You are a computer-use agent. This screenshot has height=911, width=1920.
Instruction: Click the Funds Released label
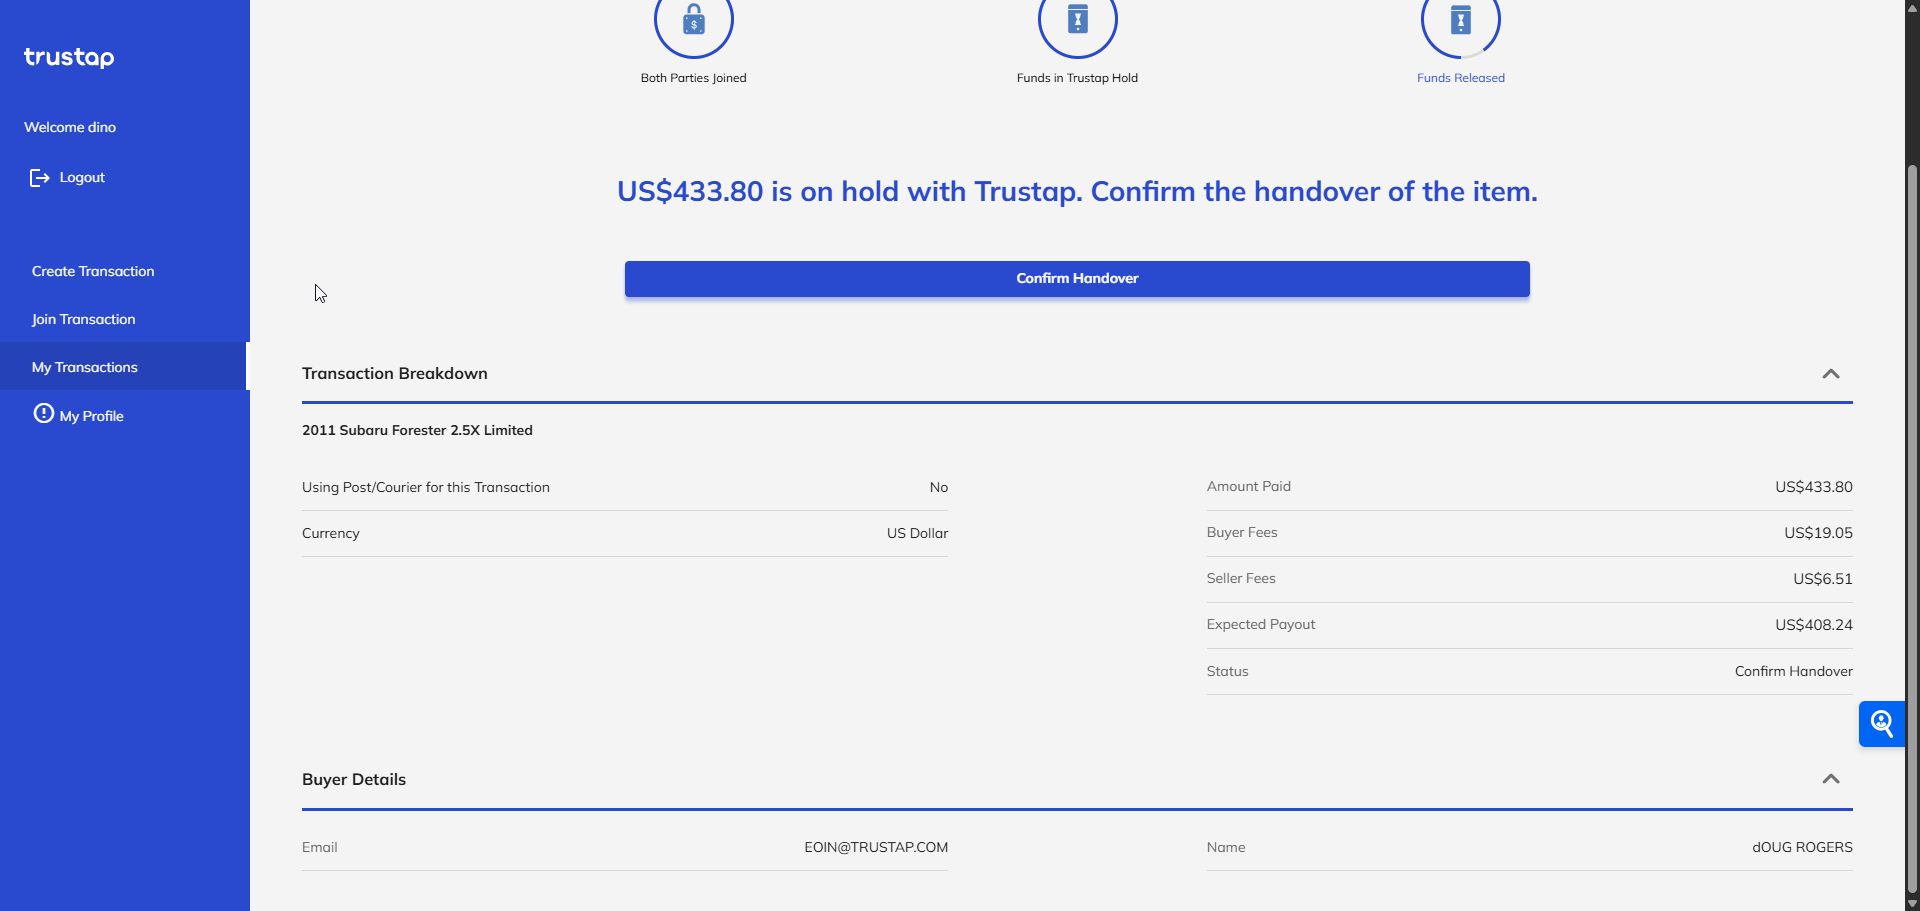pyautogui.click(x=1460, y=78)
